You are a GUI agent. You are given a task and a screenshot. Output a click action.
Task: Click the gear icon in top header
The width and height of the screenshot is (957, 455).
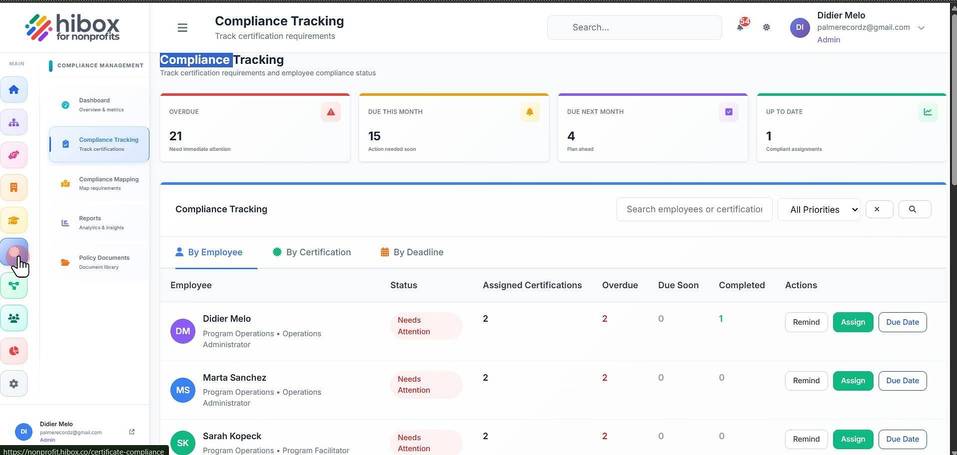tap(767, 27)
